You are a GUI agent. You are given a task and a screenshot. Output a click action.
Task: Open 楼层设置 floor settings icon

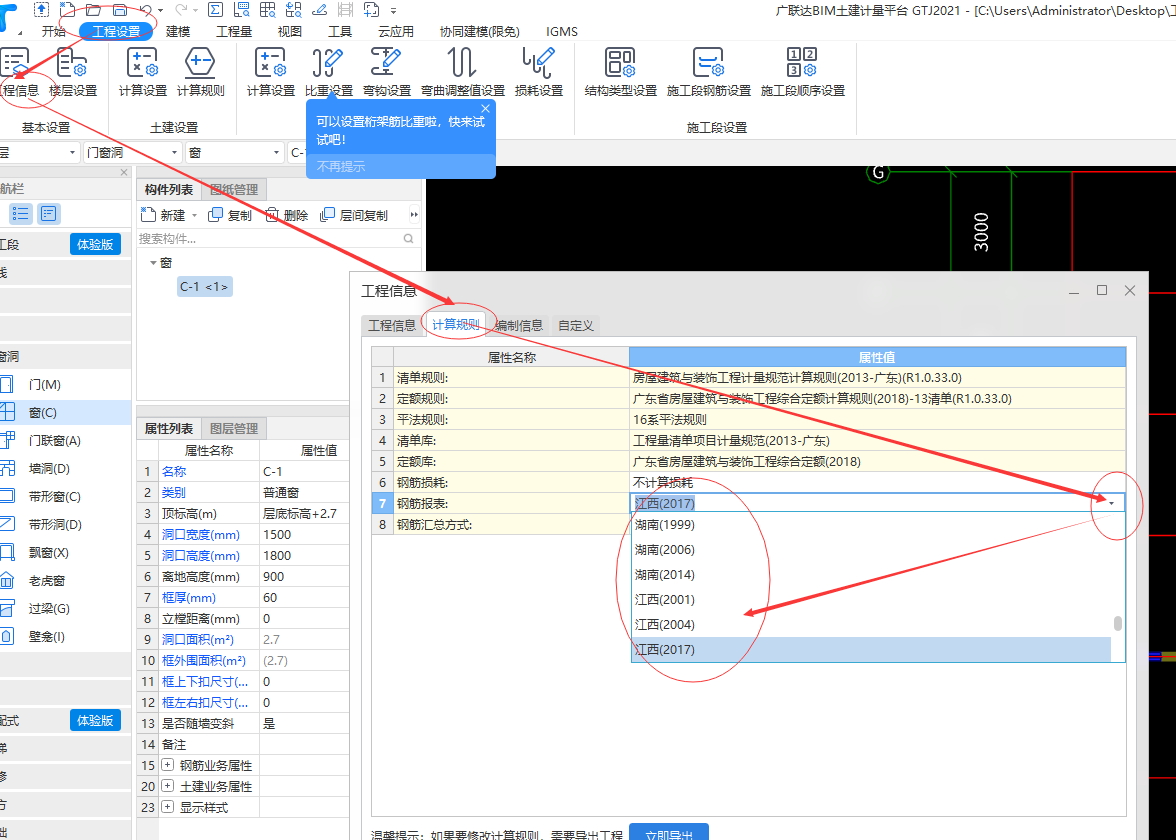click(x=73, y=72)
